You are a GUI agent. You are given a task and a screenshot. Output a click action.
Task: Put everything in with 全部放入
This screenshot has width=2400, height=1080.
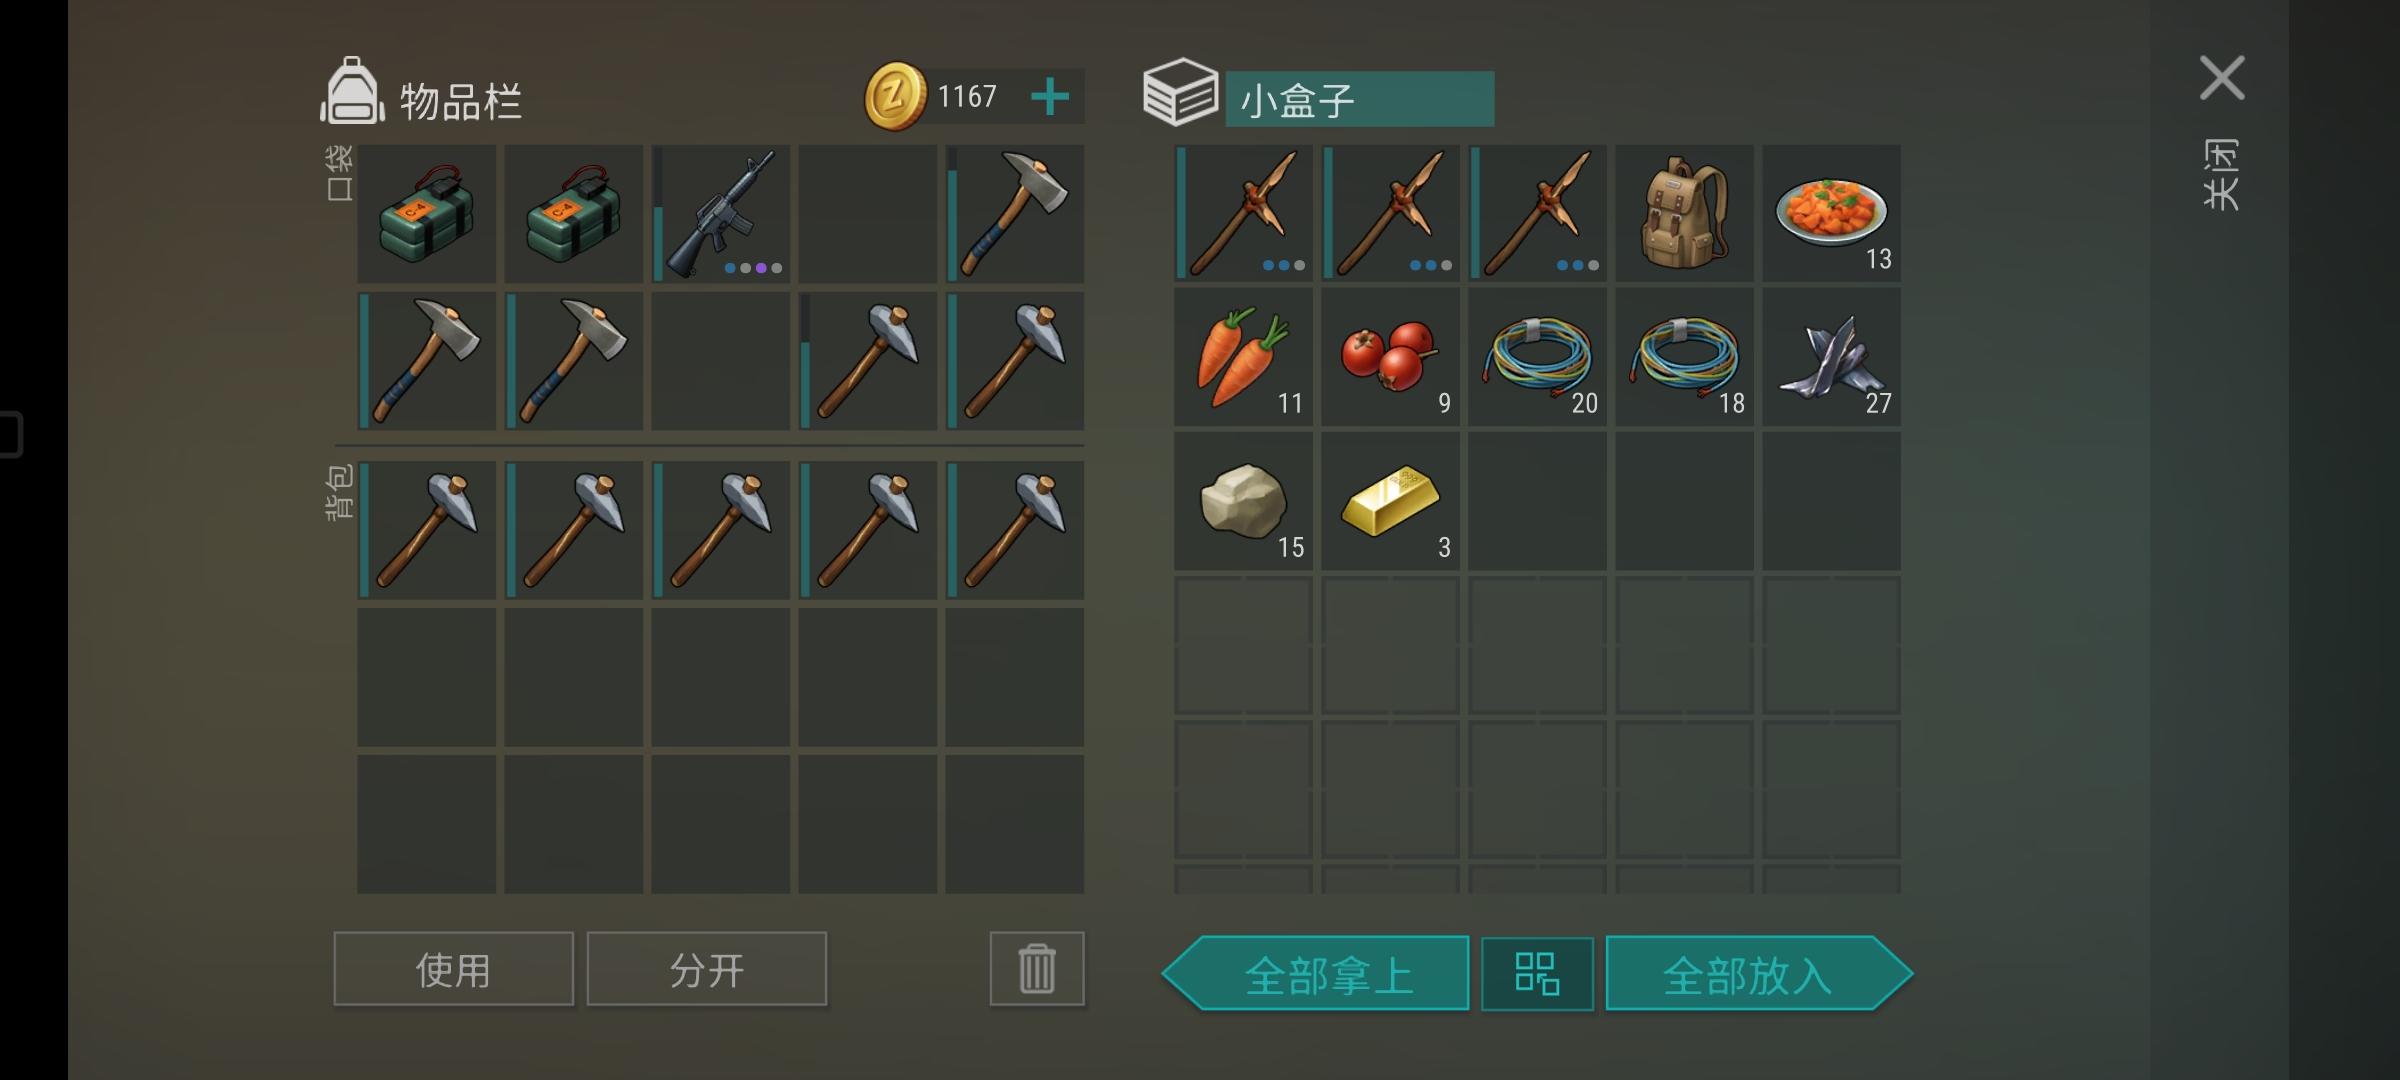click(x=1759, y=974)
